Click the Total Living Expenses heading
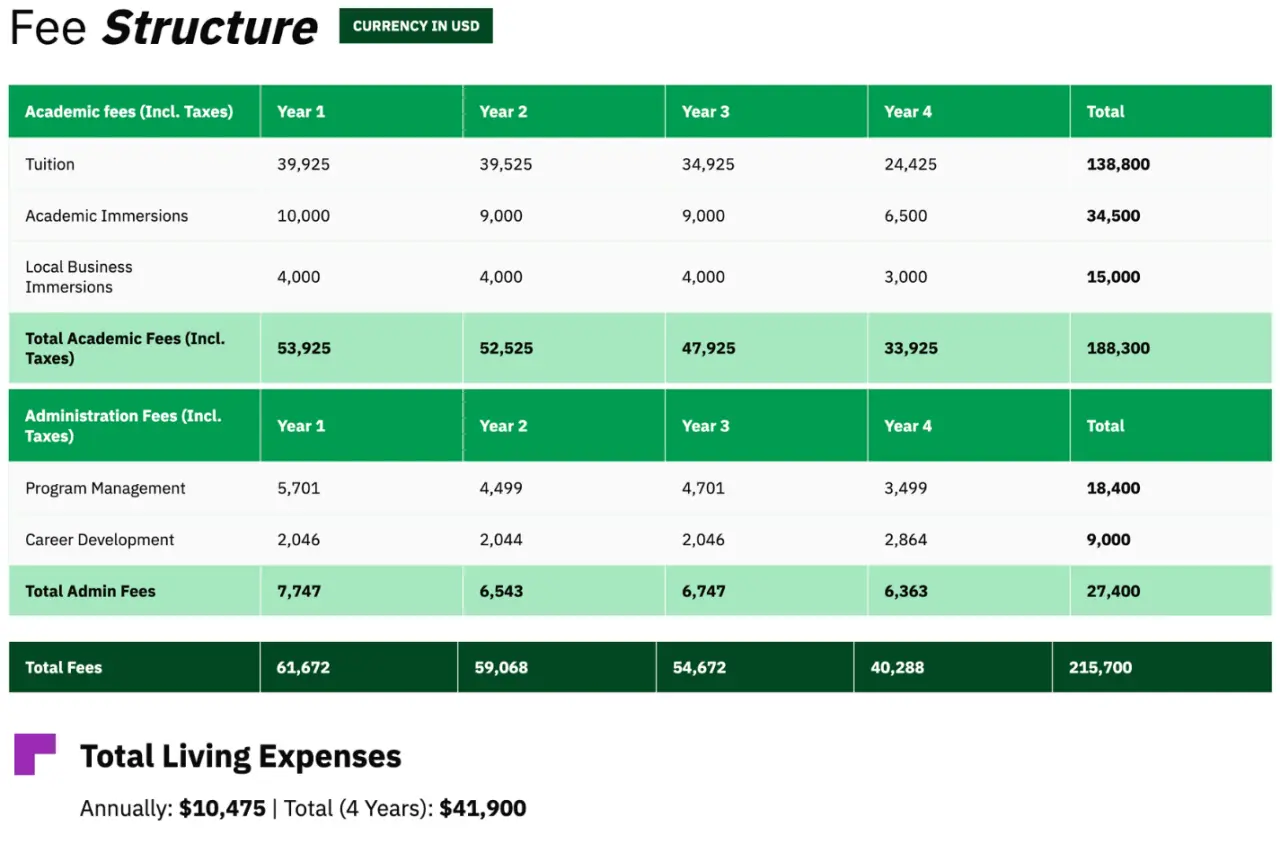The width and height of the screenshot is (1280, 862). 241,756
